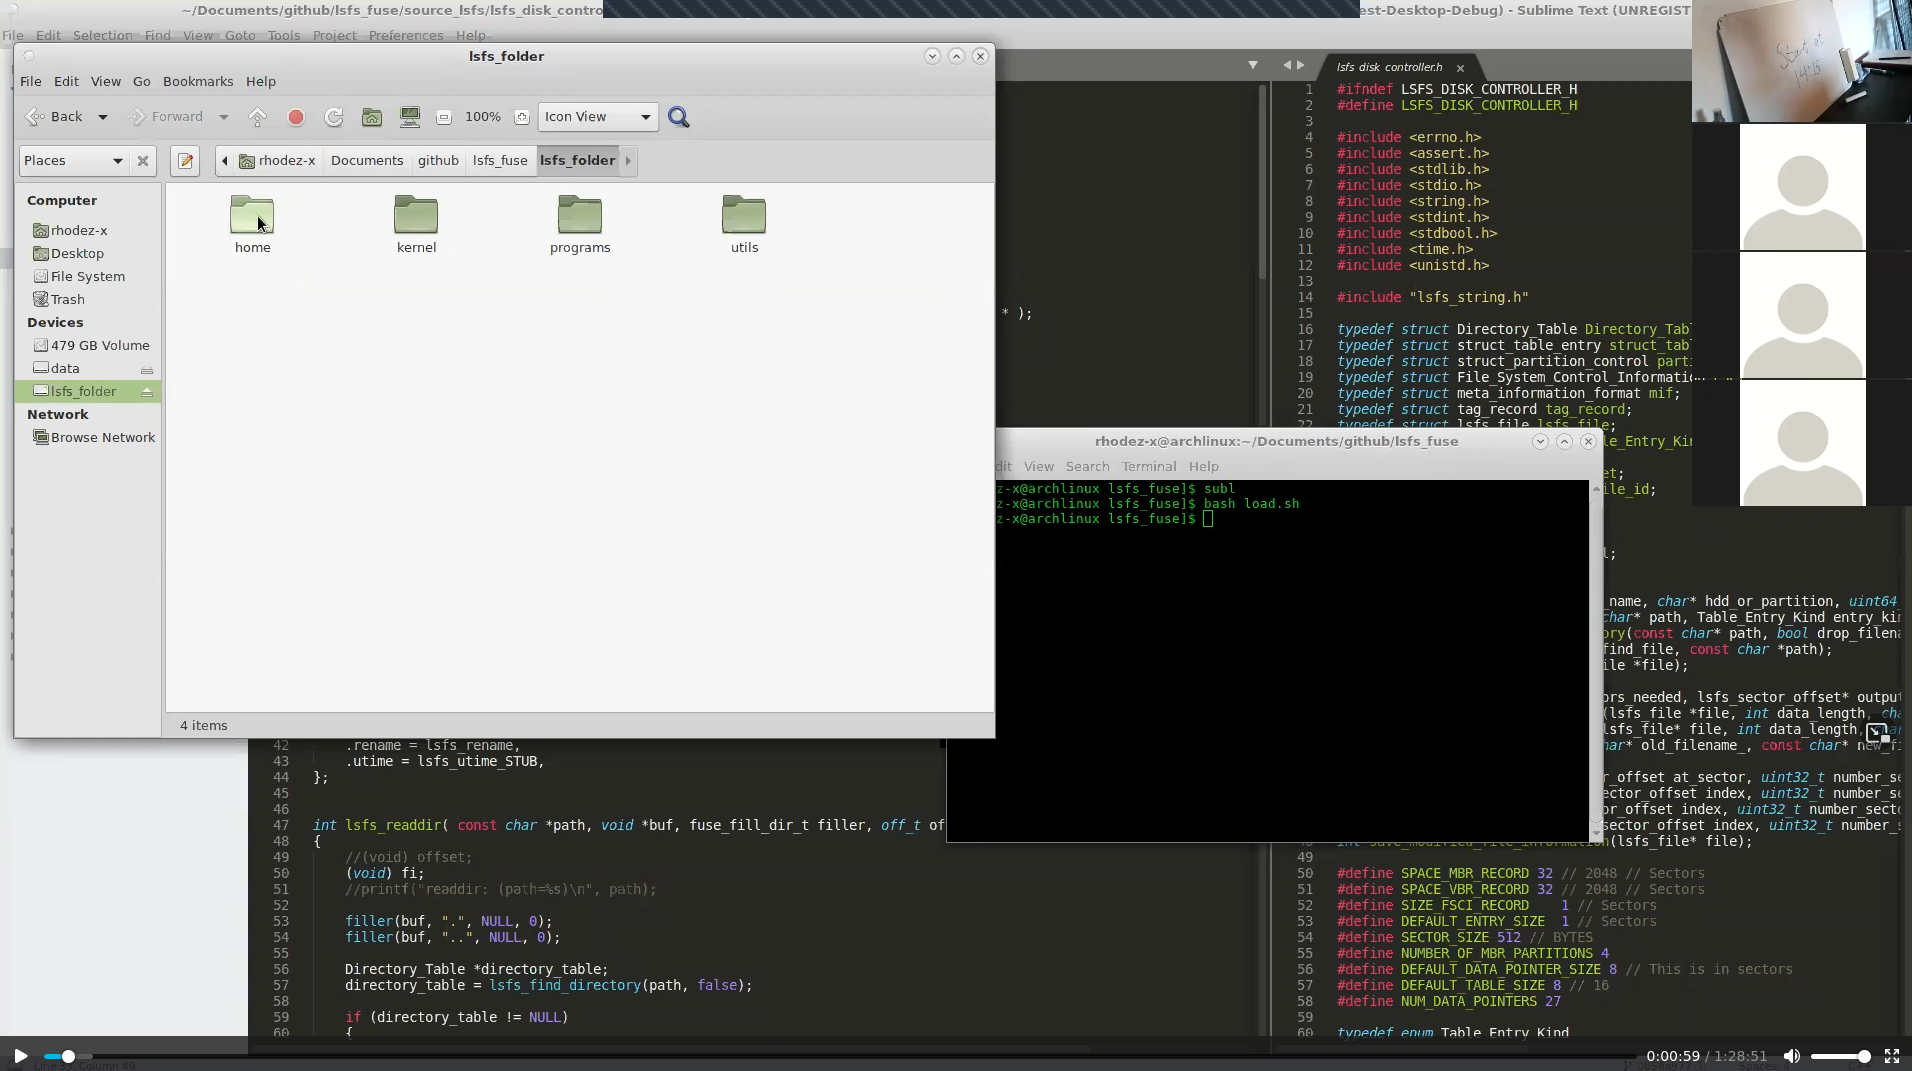Play the video
Viewport: 1912px width, 1071px height.
[x=20, y=1056]
